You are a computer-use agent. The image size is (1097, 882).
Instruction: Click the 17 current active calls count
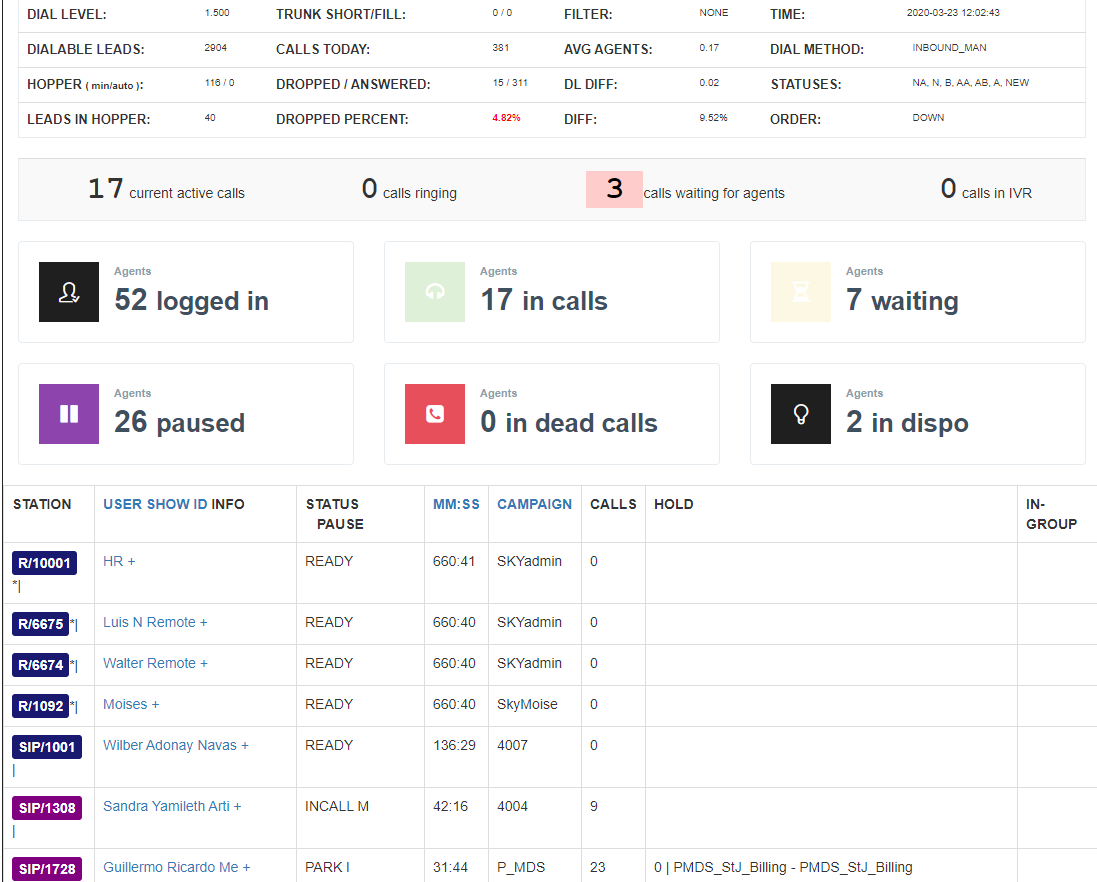tap(106, 188)
